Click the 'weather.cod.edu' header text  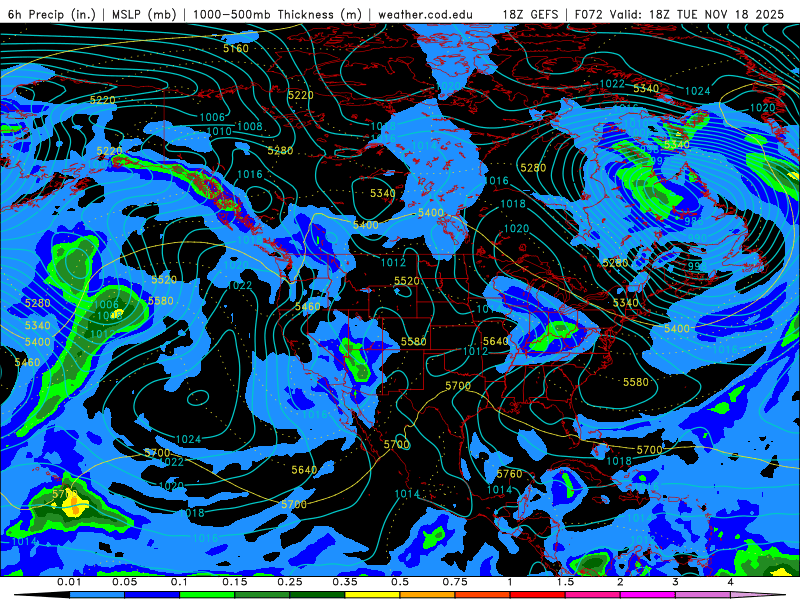tap(426, 14)
